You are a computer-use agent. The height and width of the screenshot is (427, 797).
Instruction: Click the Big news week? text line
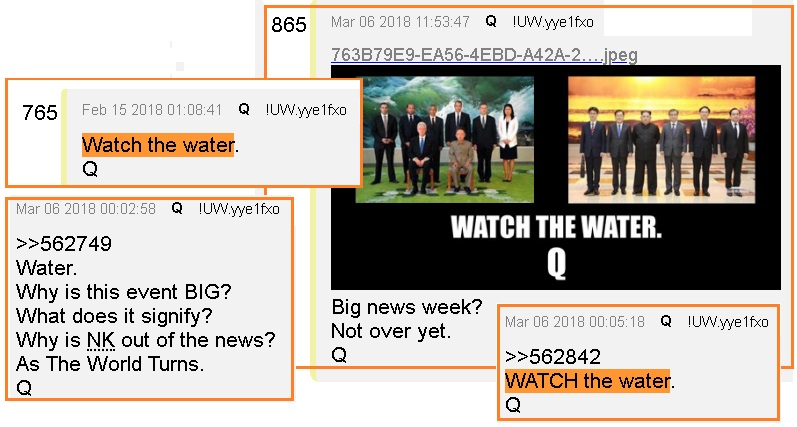pyautogui.click(x=407, y=307)
